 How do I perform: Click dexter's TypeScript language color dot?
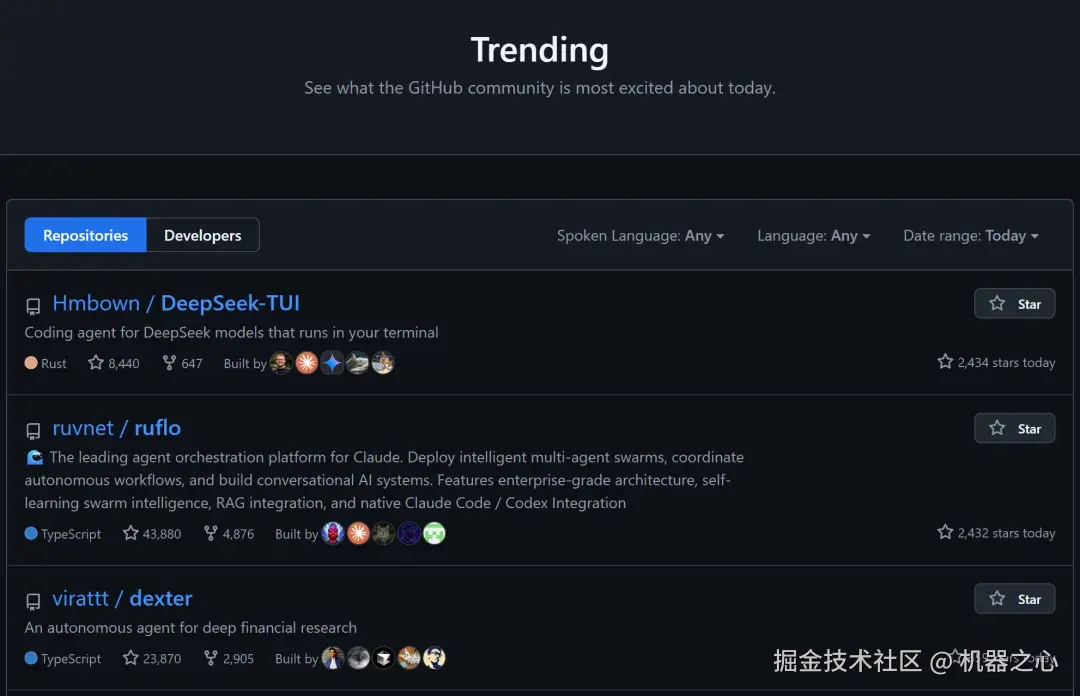(x=31, y=658)
